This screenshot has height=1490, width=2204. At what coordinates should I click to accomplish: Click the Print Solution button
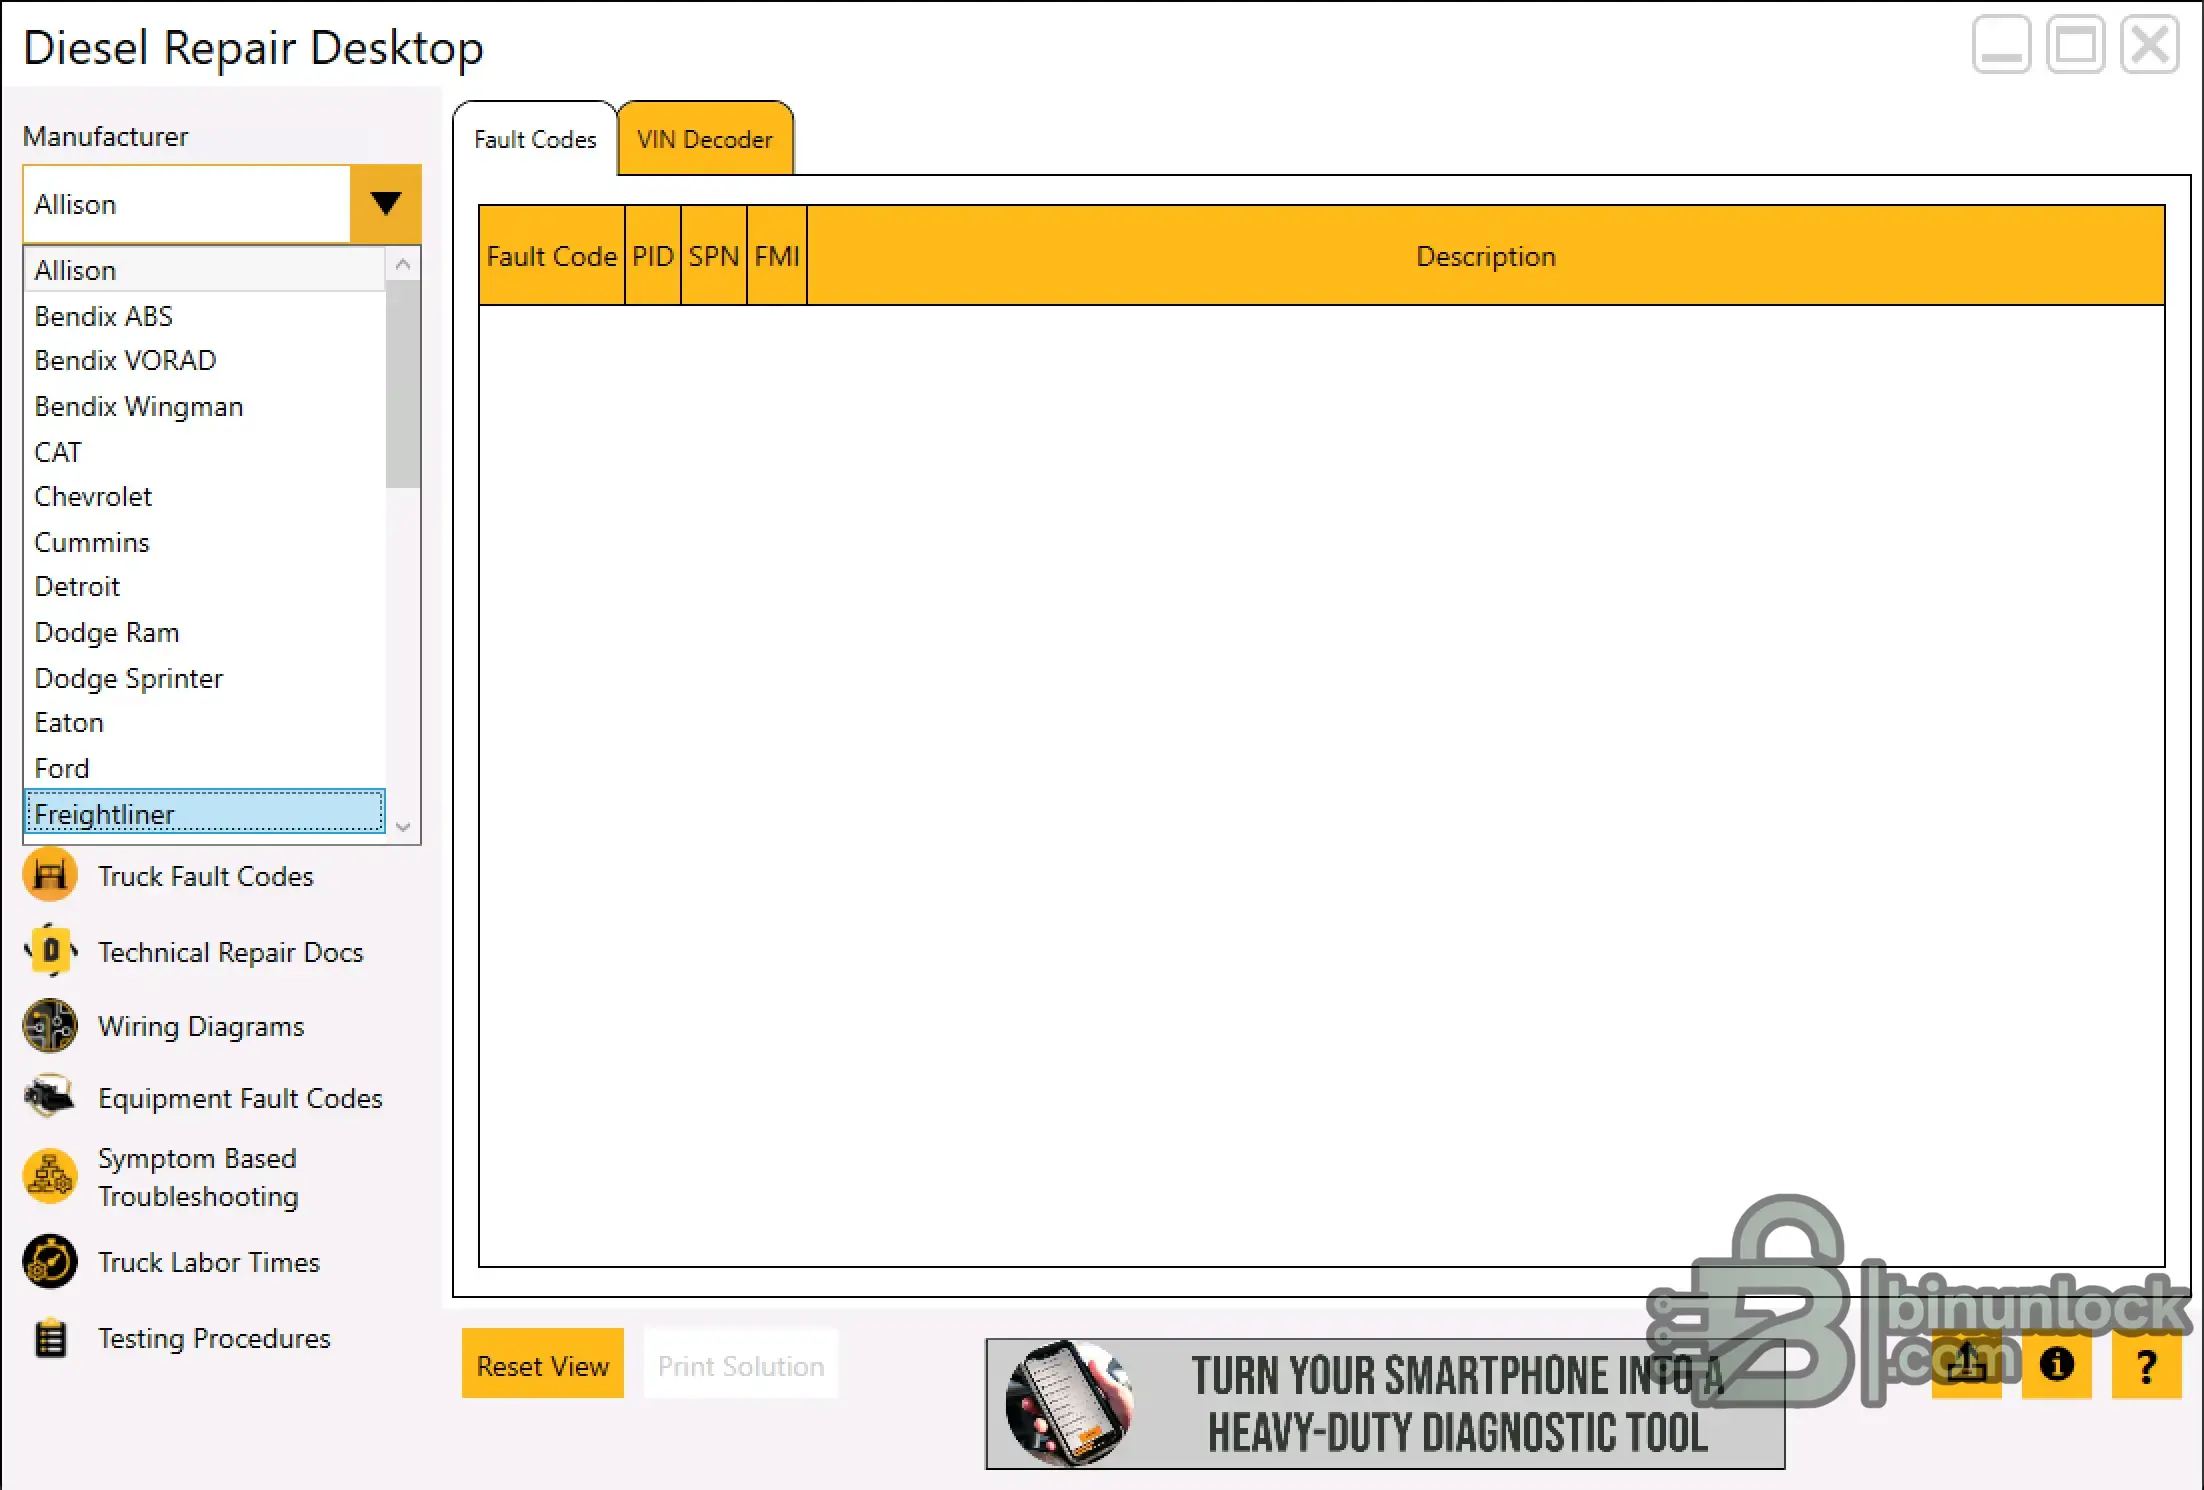click(x=741, y=1364)
